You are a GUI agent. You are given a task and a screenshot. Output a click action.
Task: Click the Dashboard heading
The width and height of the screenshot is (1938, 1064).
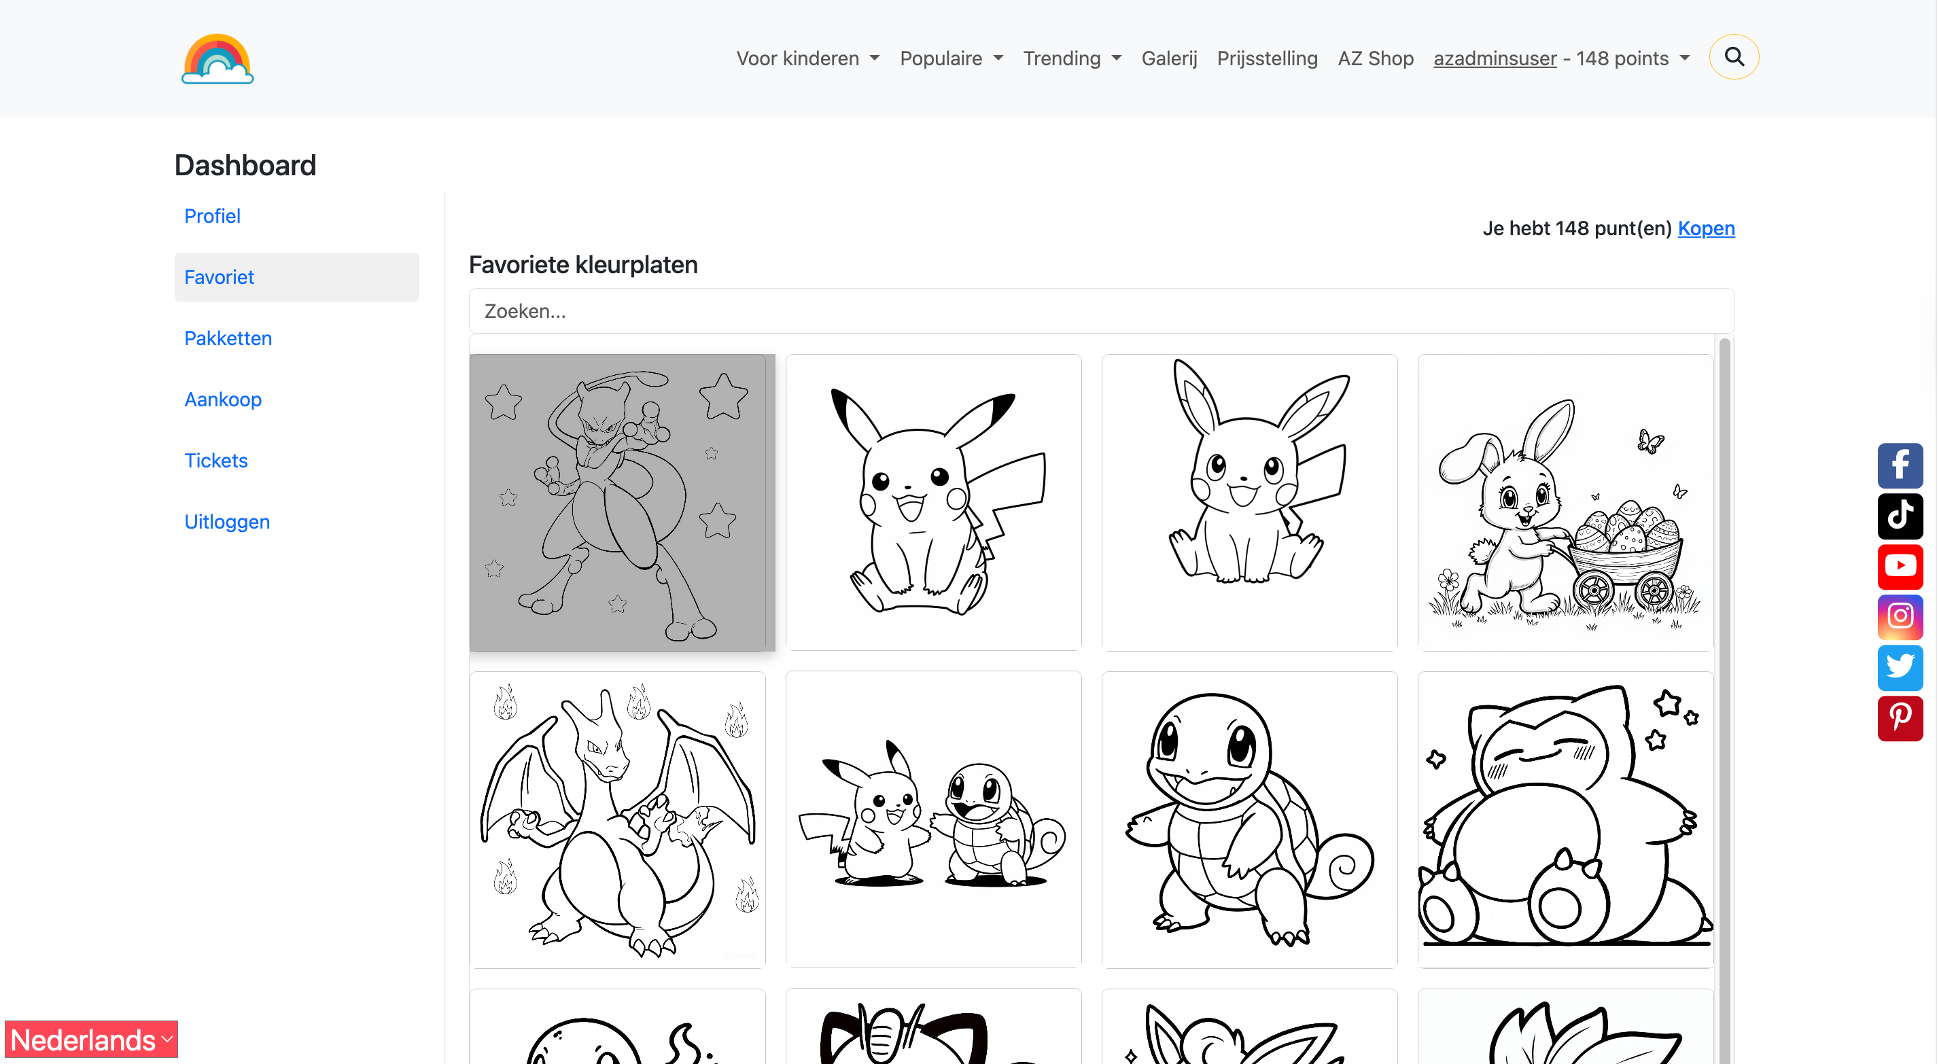click(x=245, y=165)
